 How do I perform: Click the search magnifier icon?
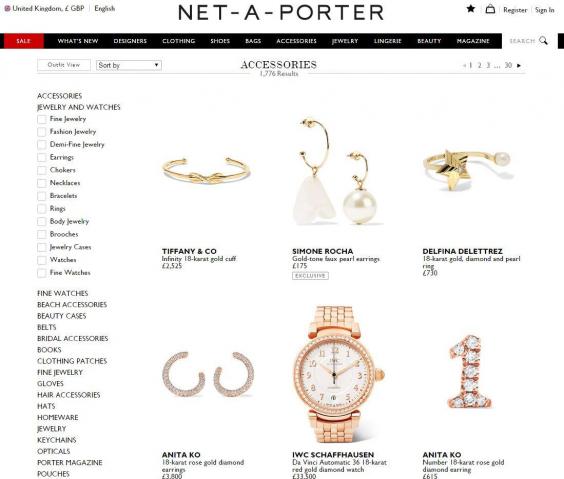(x=543, y=41)
